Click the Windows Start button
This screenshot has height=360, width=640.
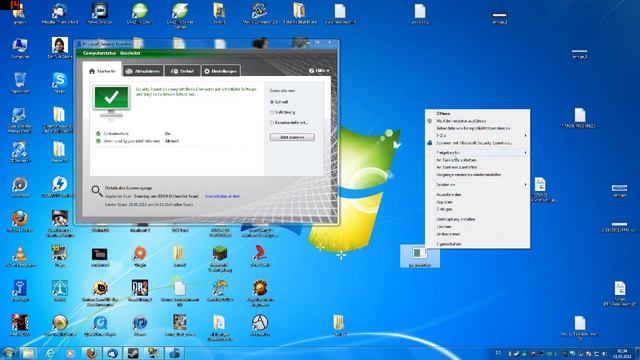(x=8, y=353)
